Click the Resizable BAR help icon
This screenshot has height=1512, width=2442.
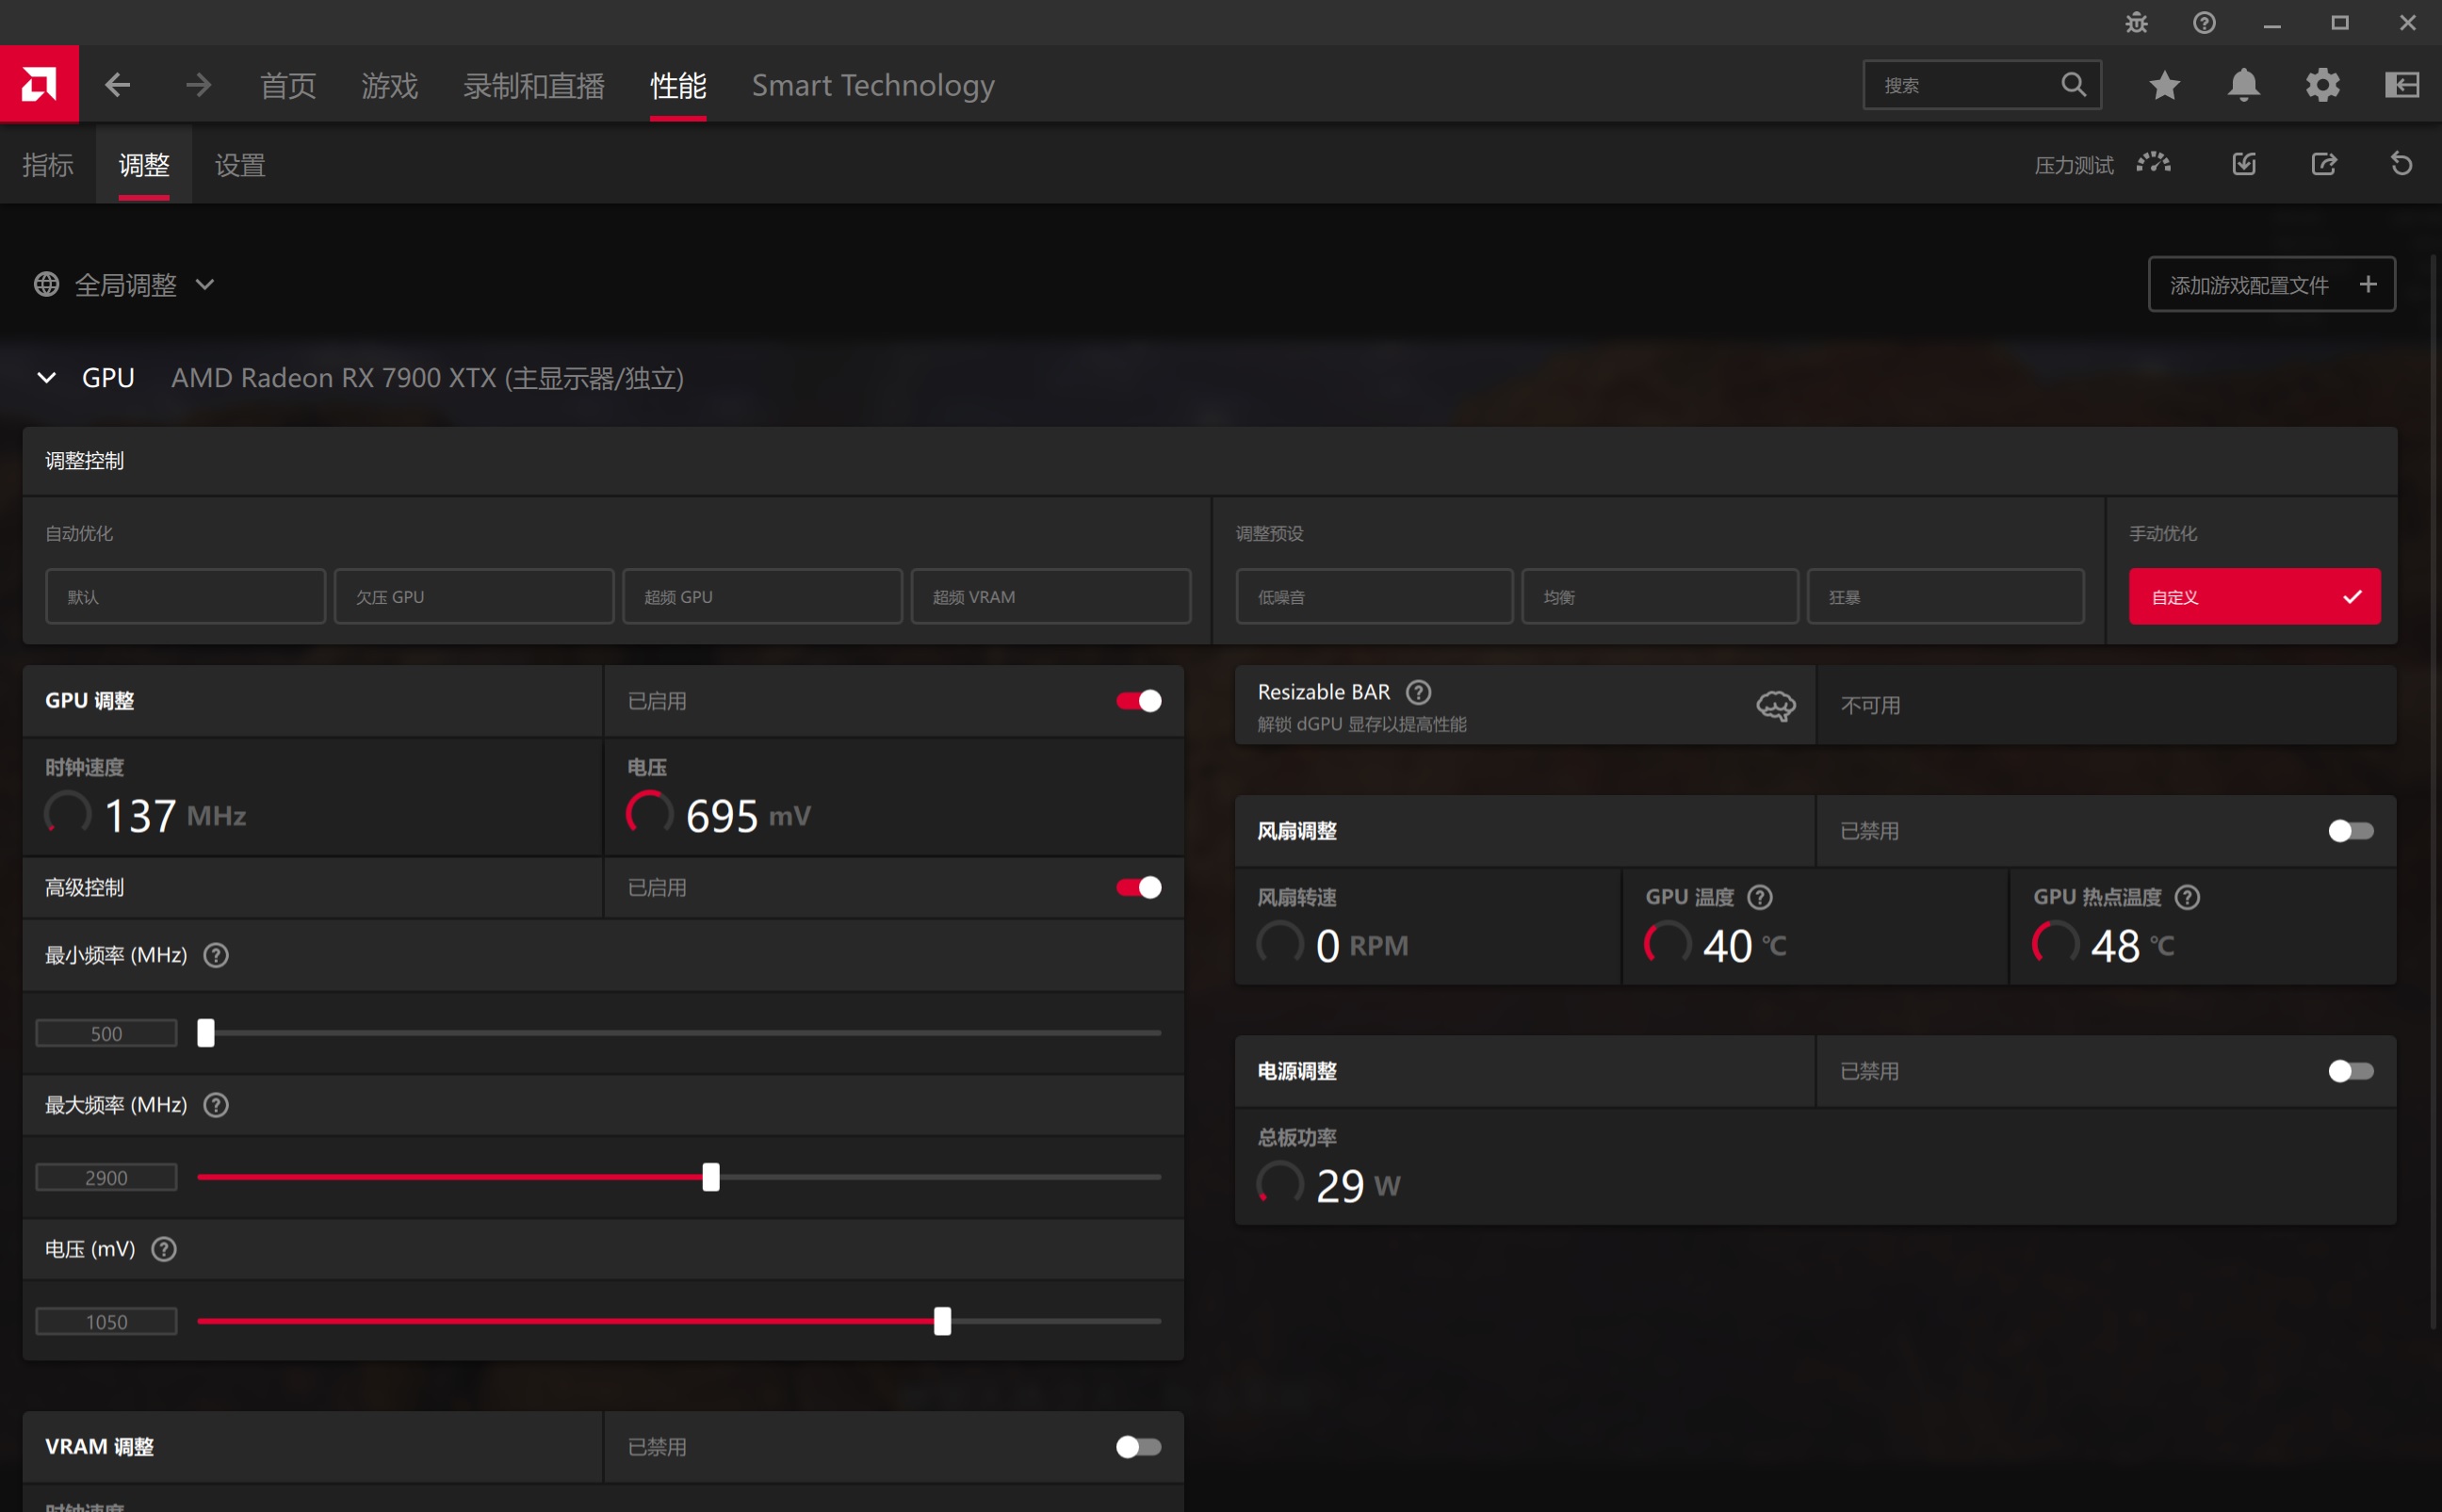[x=1418, y=692]
